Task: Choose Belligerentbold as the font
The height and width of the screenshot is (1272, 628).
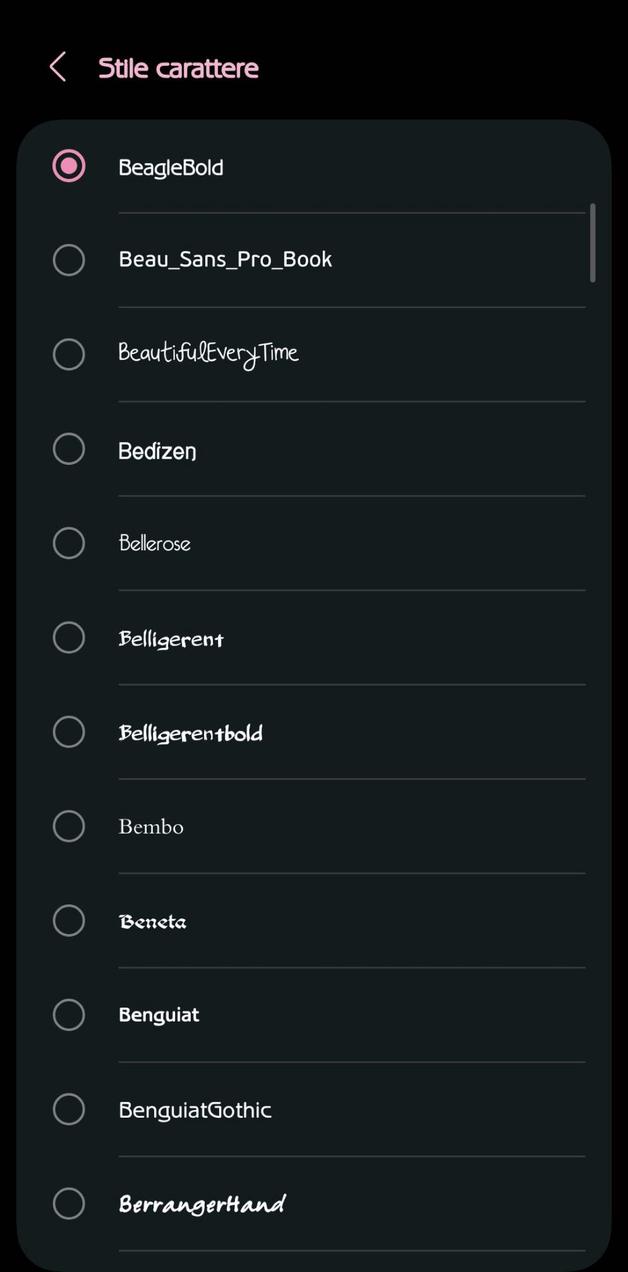Action: 68,731
